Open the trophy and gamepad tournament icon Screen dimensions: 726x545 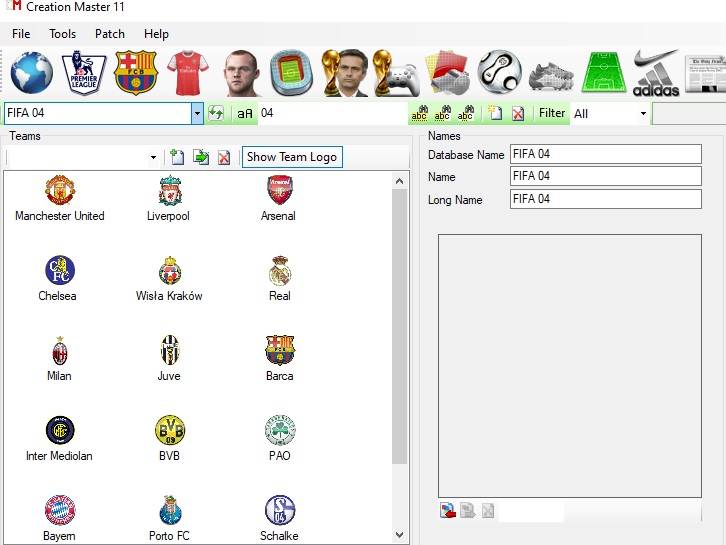[396, 73]
